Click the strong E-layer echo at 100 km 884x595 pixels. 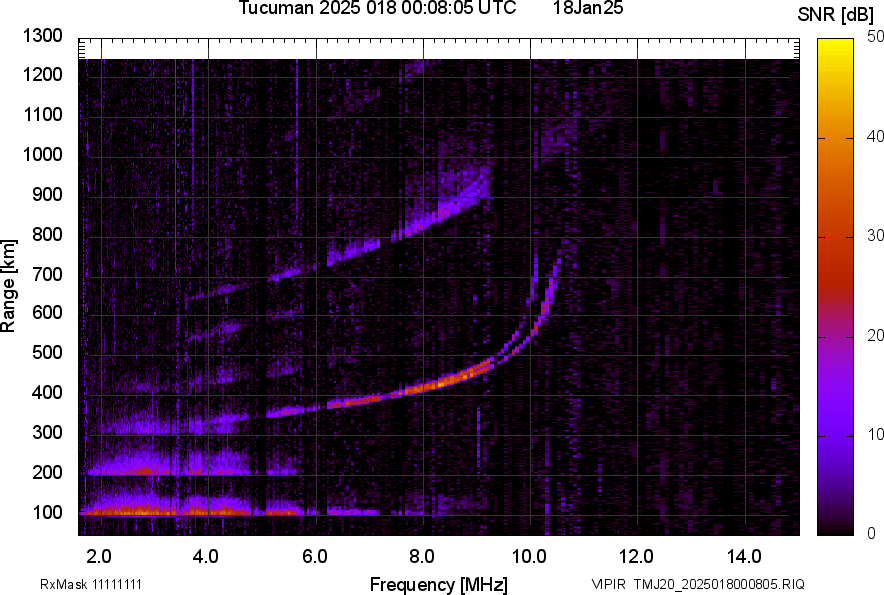click(169, 511)
